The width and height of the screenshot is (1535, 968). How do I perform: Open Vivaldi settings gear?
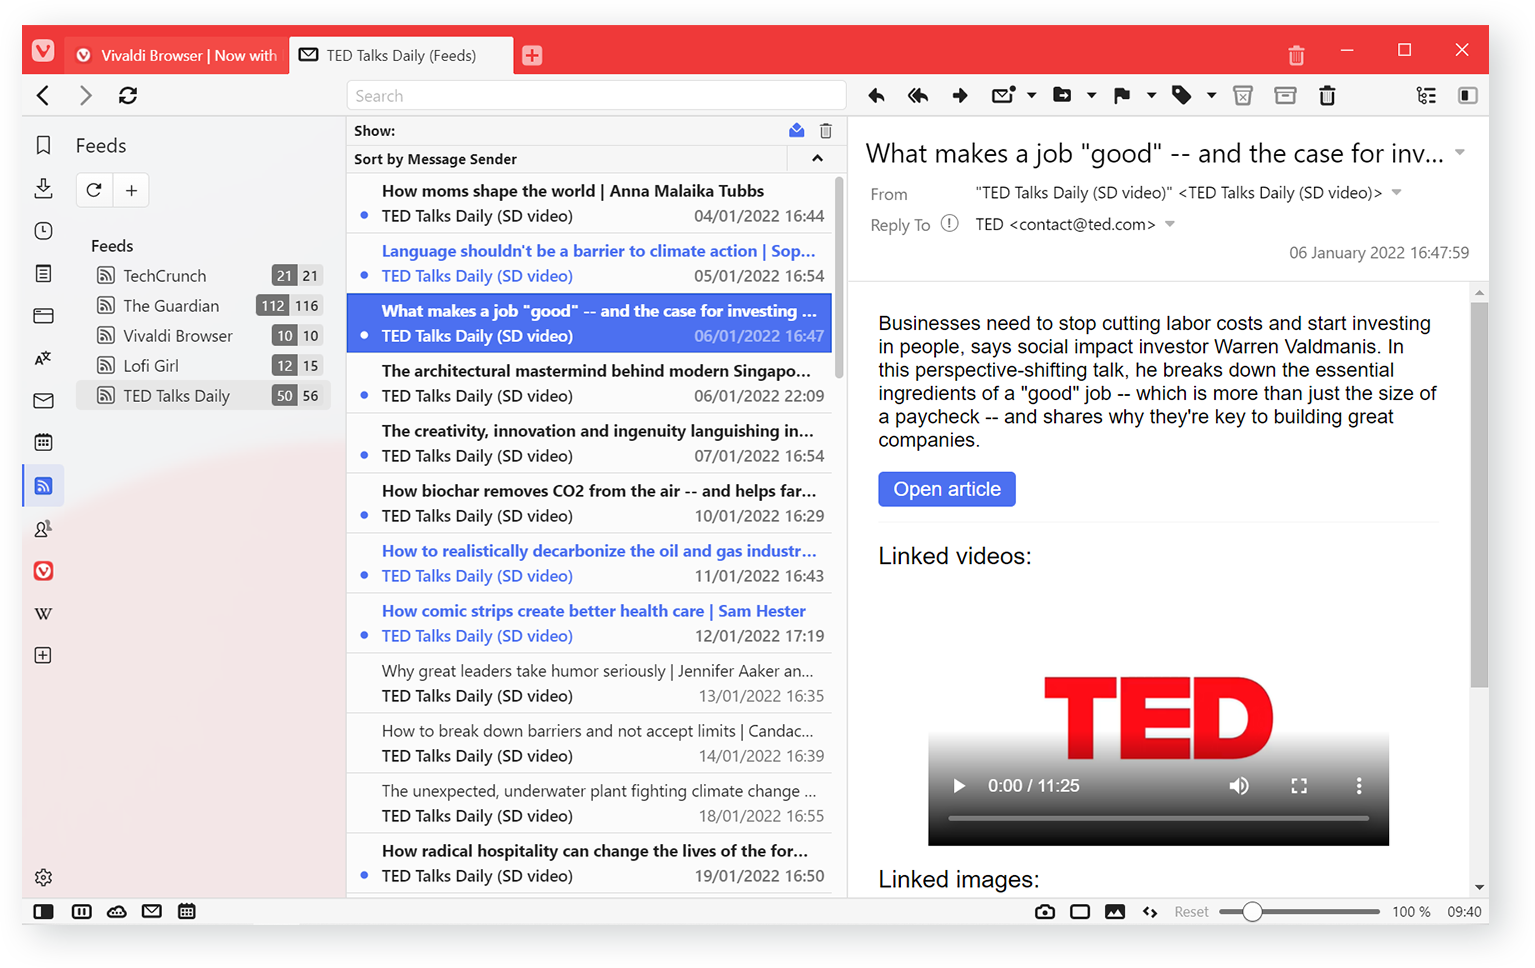[x=43, y=878]
